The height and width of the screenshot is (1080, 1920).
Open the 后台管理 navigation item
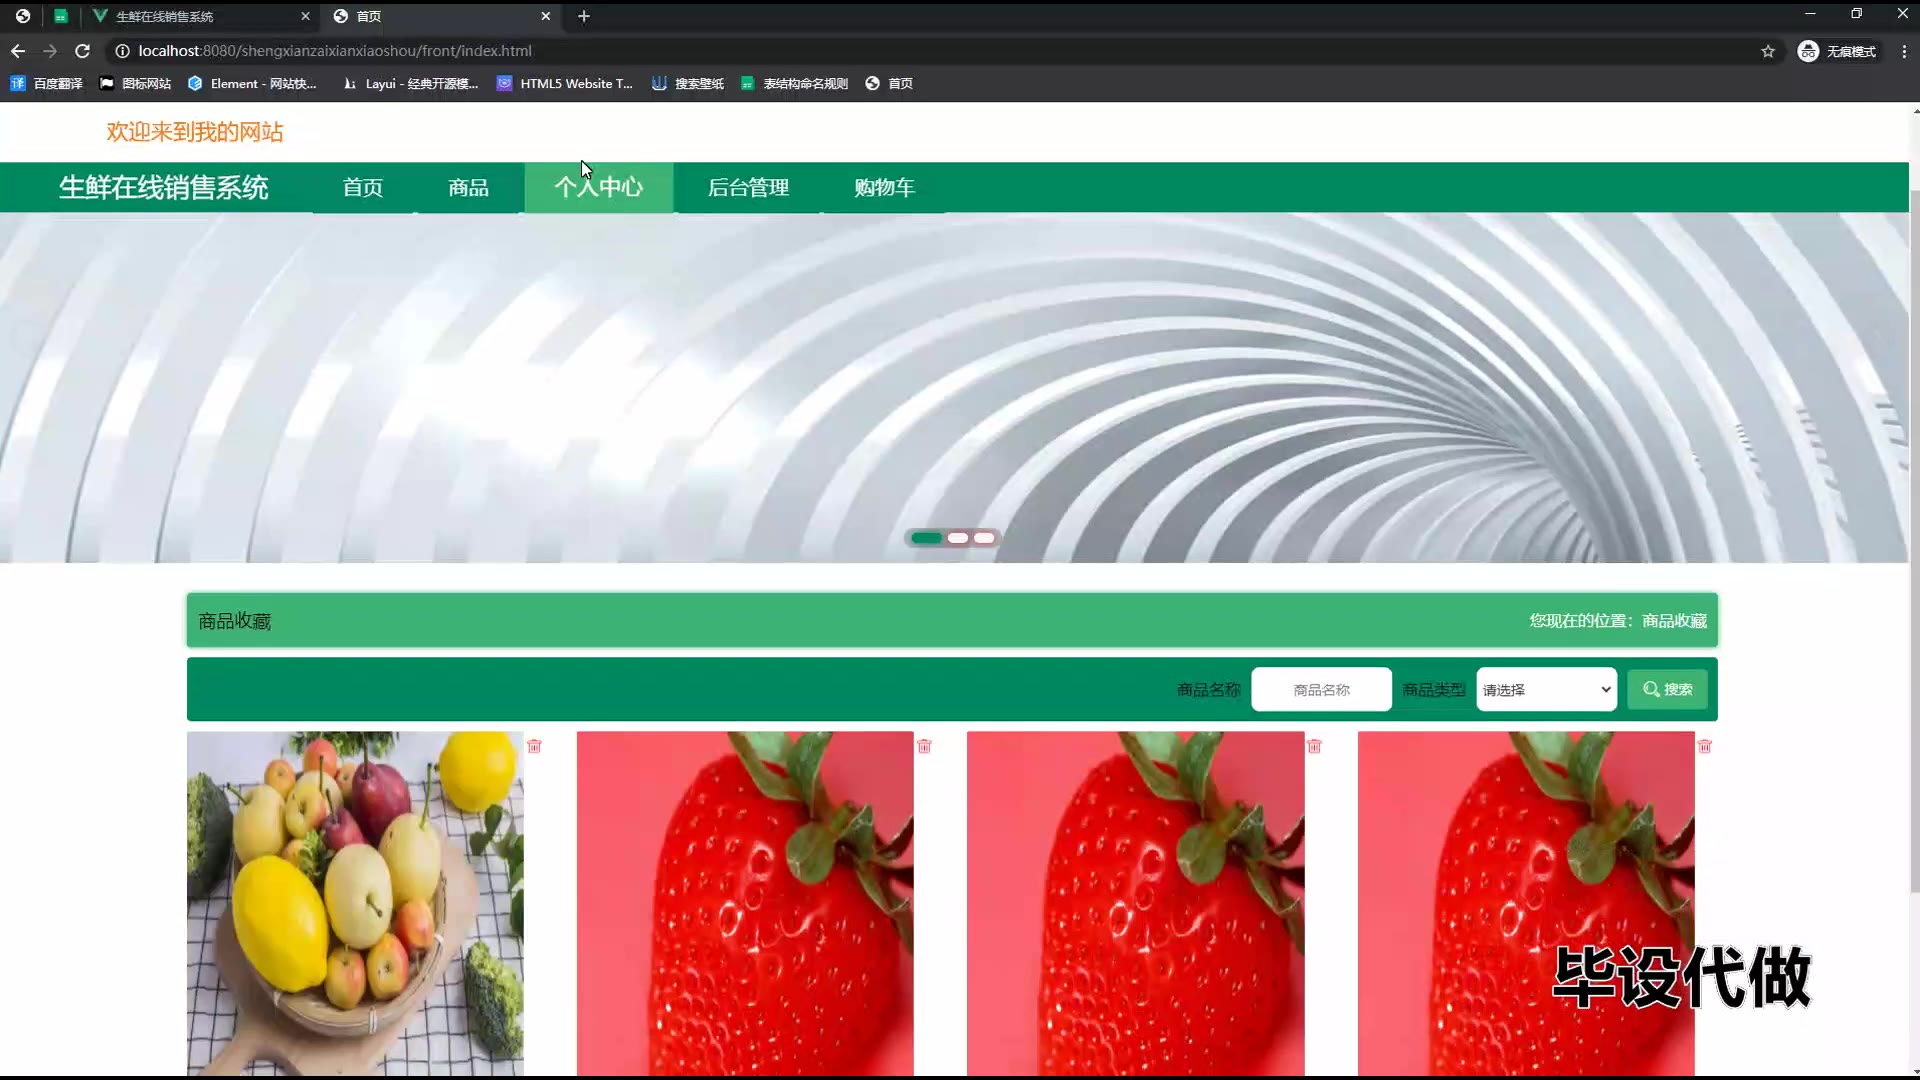pos(748,188)
